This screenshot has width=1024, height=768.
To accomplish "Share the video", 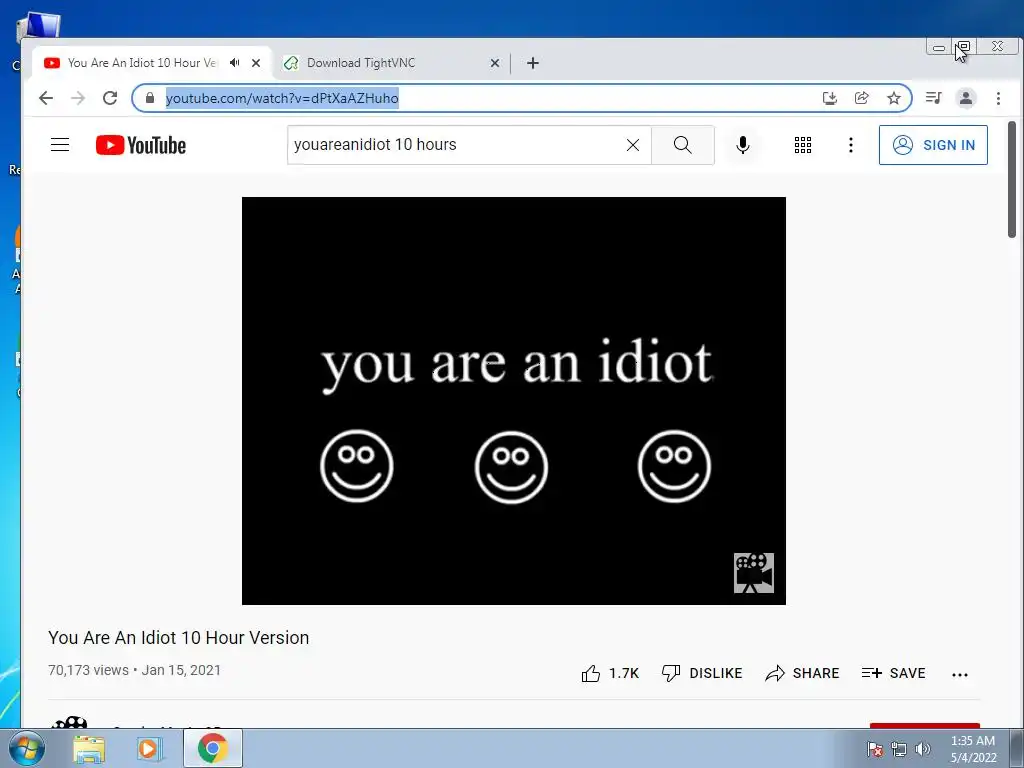I will pyautogui.click(x=802, y=673).
